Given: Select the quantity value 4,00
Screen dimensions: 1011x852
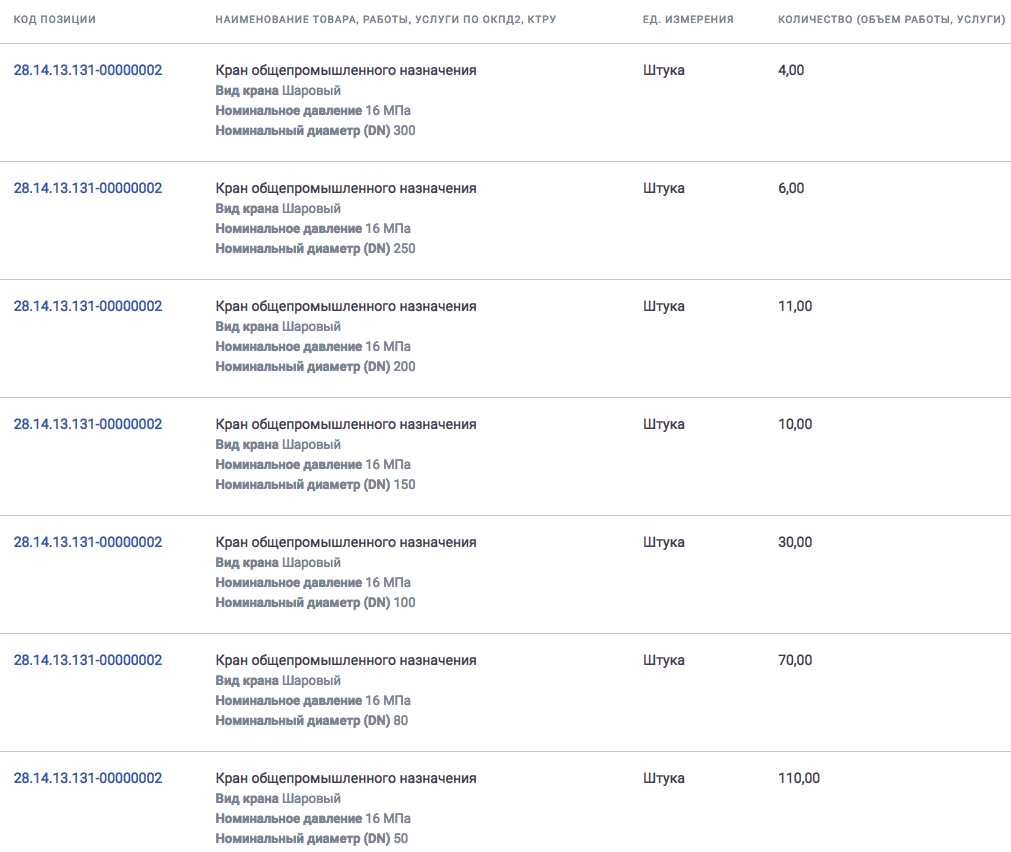Looking at the screenshot, I should click(x=791, y=70).
